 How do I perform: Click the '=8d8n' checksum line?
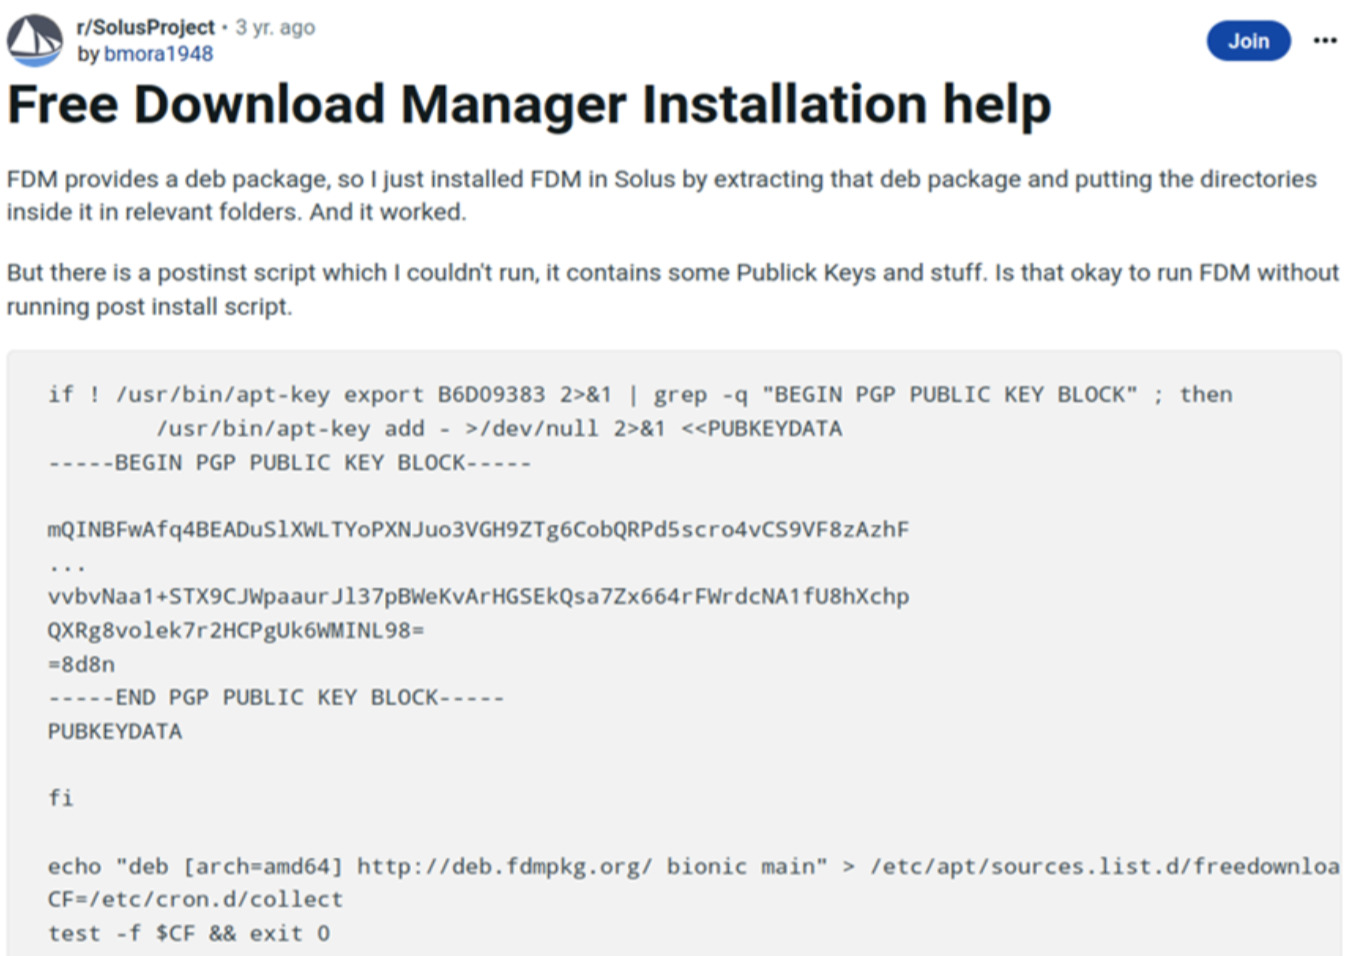click(81, 665)
